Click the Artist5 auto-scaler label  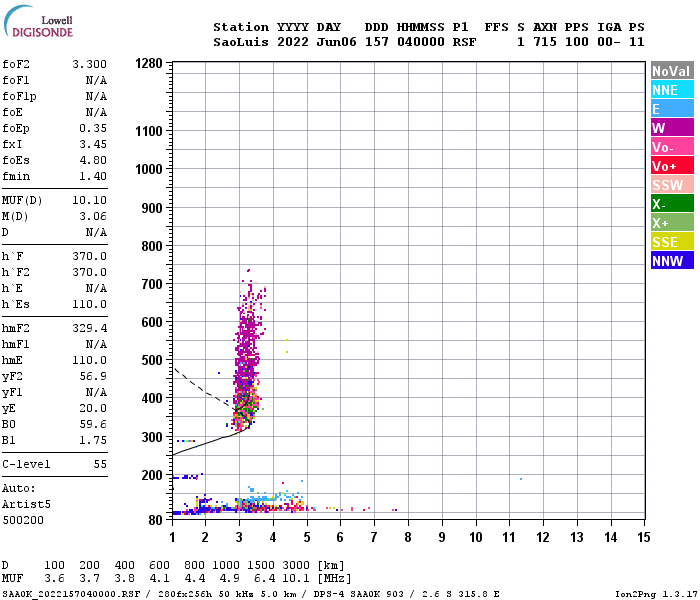26,504
